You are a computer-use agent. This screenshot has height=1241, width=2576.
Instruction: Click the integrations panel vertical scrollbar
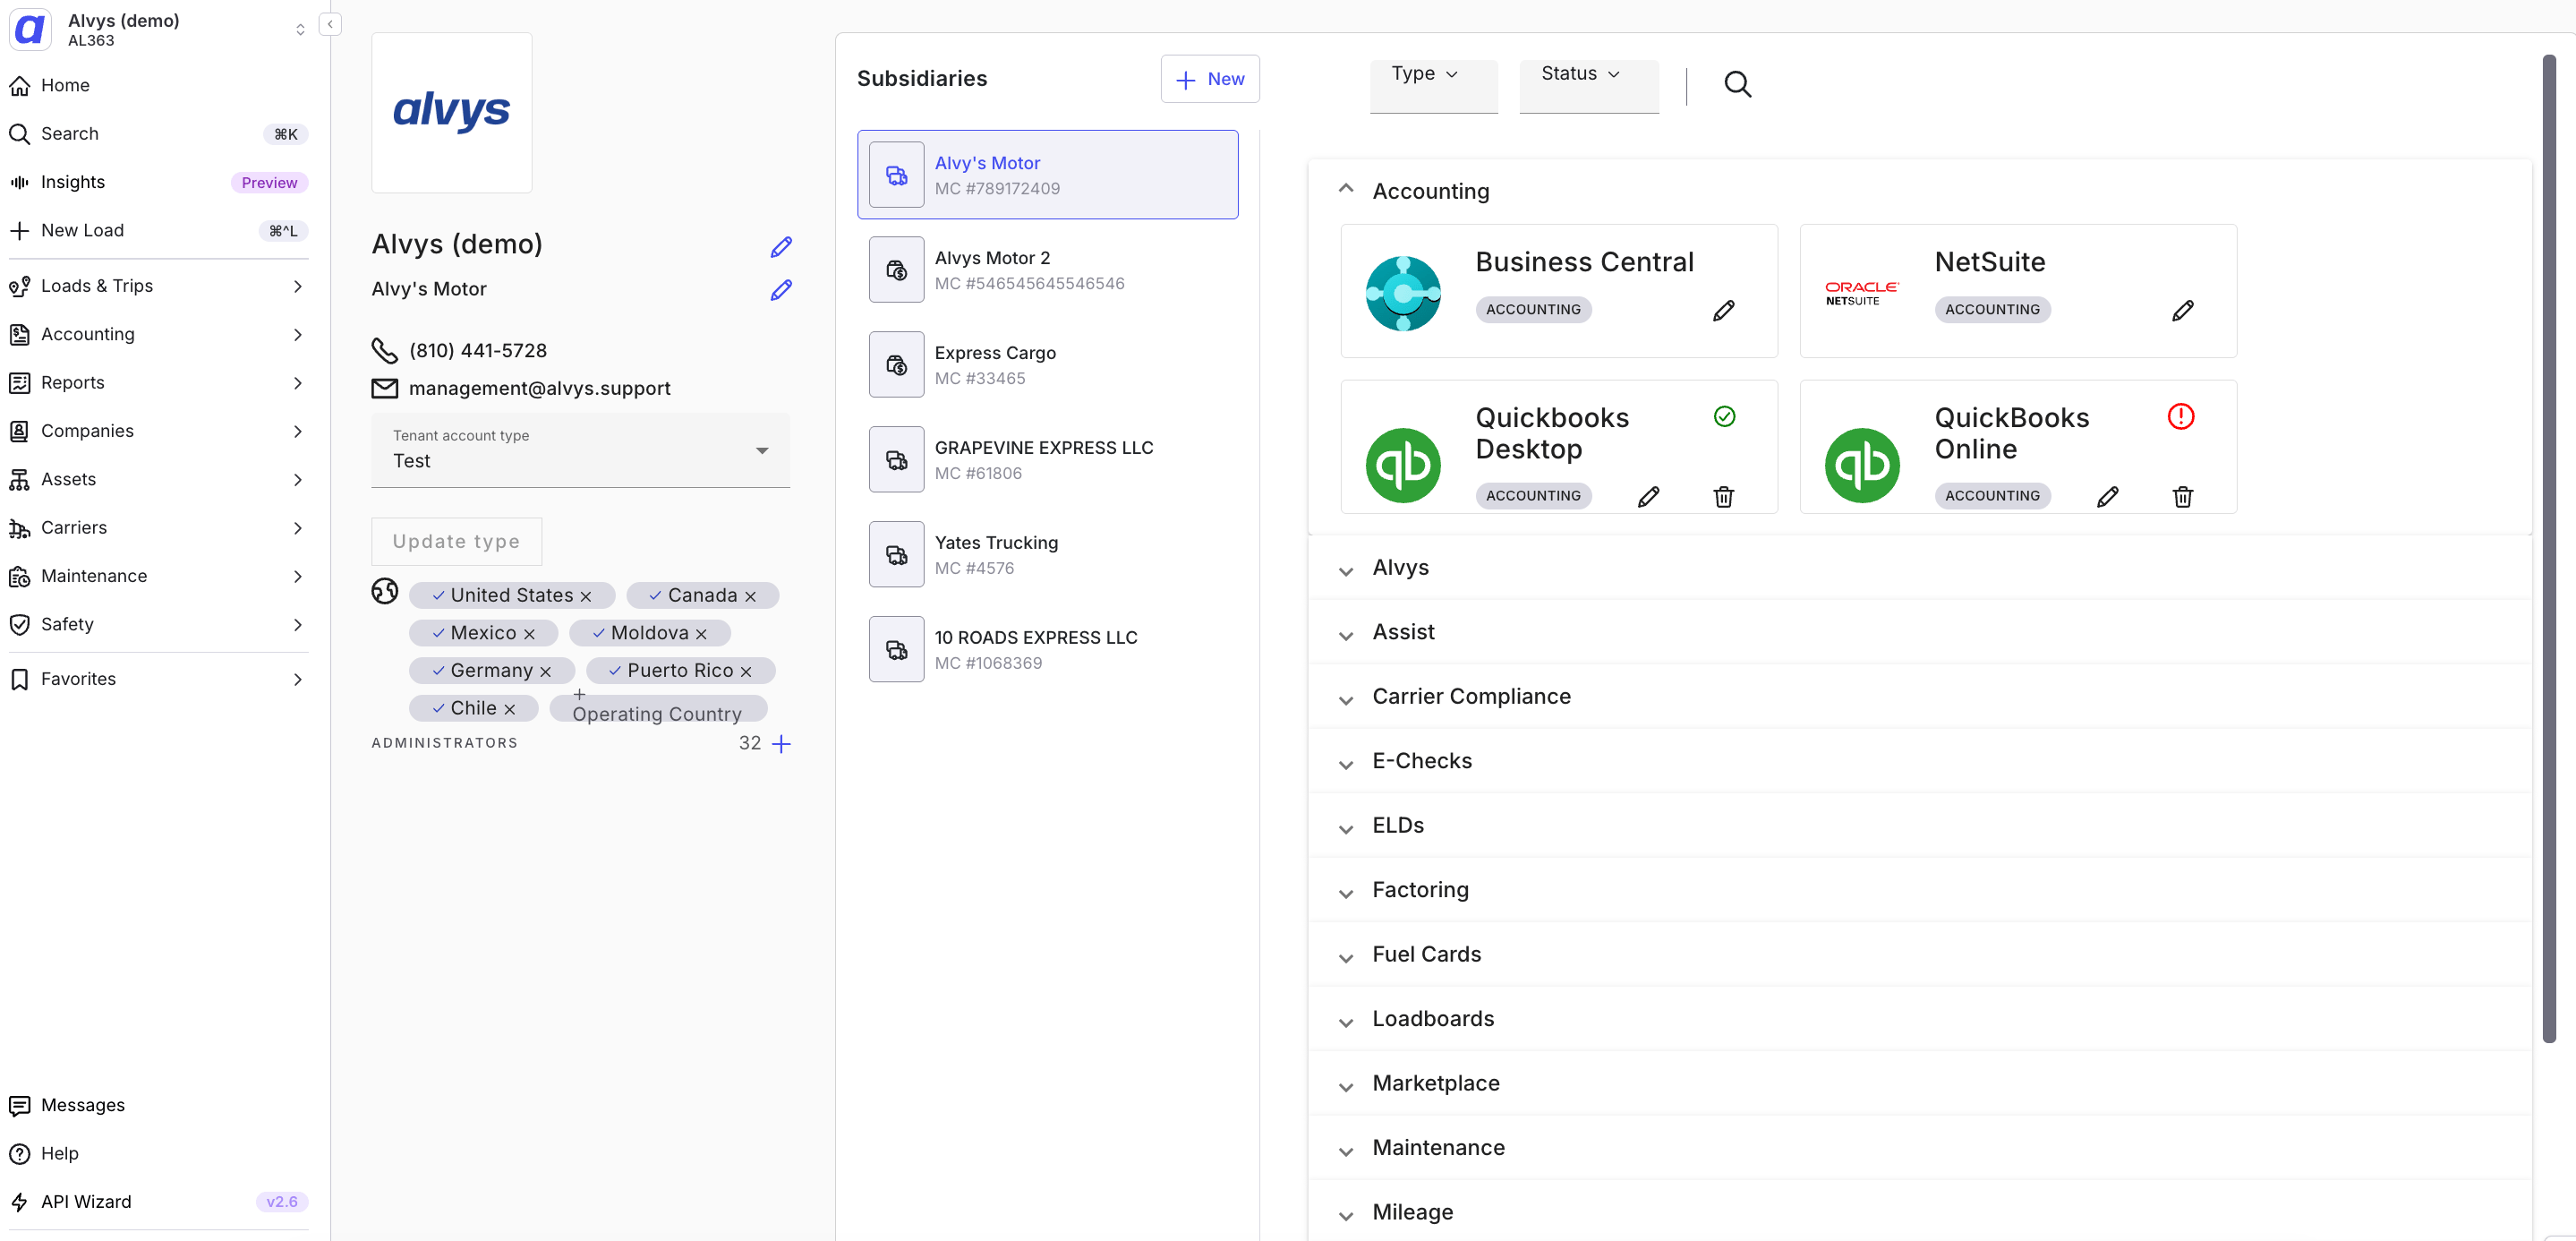point(2549,550)
